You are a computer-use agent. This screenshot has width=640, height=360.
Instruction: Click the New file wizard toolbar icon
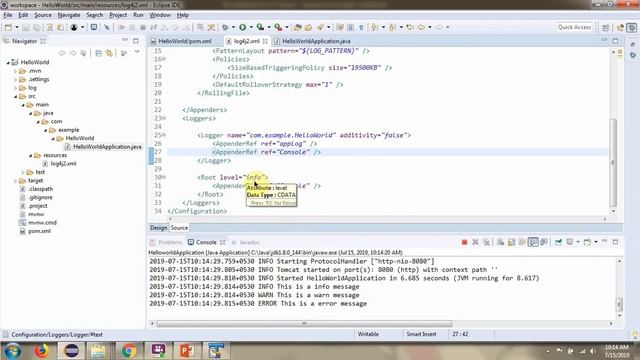click(x=9, y=27)
